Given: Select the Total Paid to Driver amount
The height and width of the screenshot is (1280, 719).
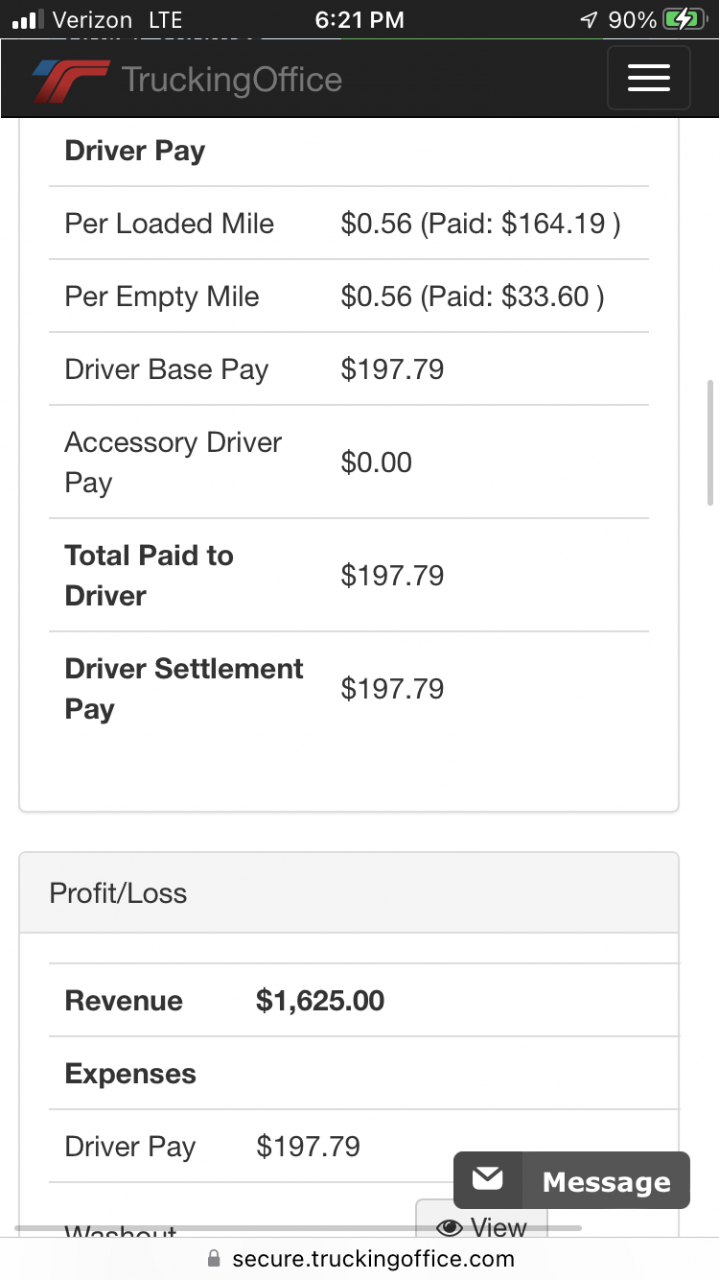Looking at the screenshot, I should [x=392, y=575].
